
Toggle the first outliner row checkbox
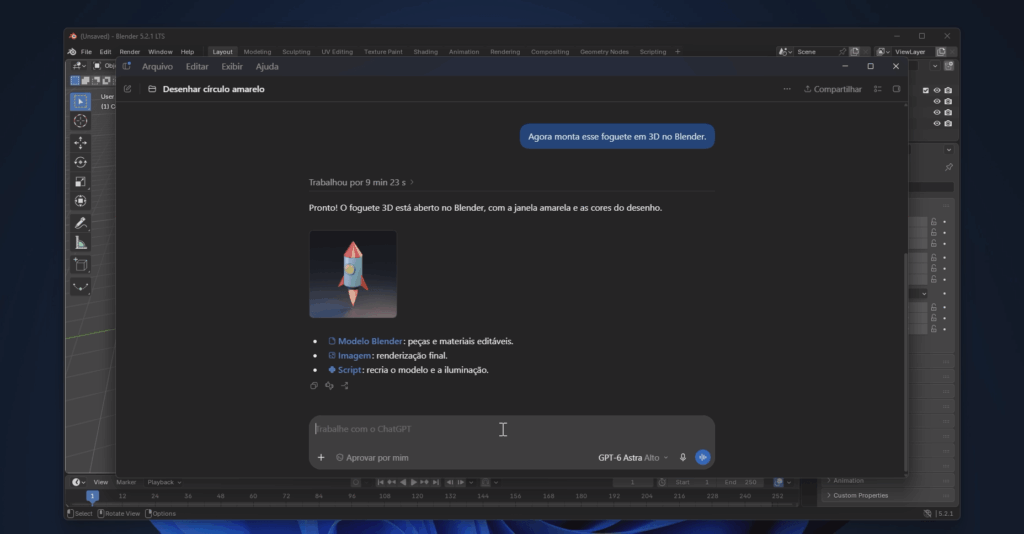[x=925, y=90]
